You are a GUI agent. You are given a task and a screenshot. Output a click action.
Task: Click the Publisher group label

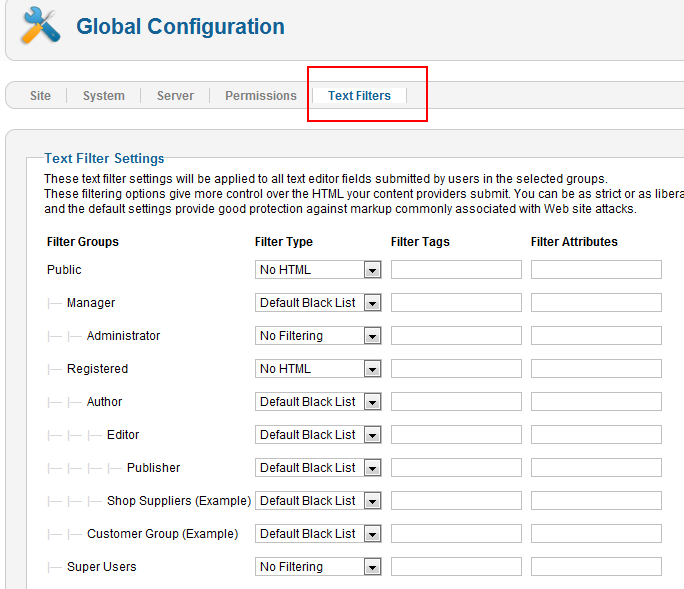click(154, 468)
